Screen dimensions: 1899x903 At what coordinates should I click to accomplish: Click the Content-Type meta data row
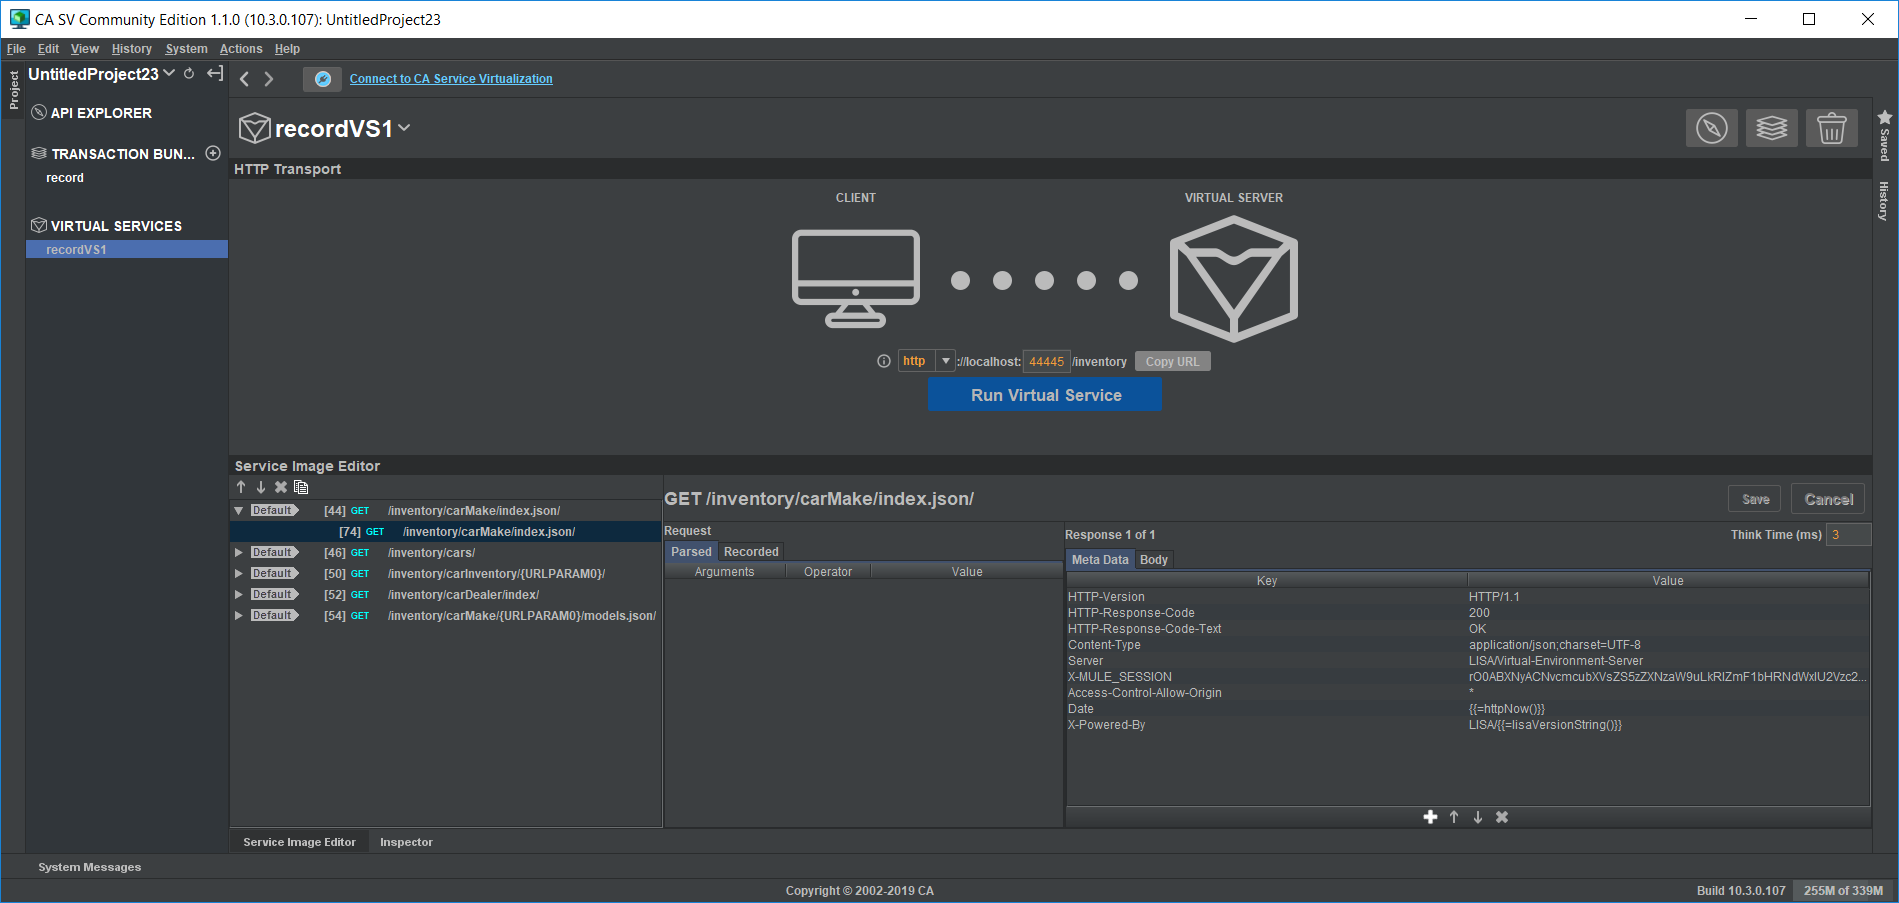click(x=1467, y=645)
